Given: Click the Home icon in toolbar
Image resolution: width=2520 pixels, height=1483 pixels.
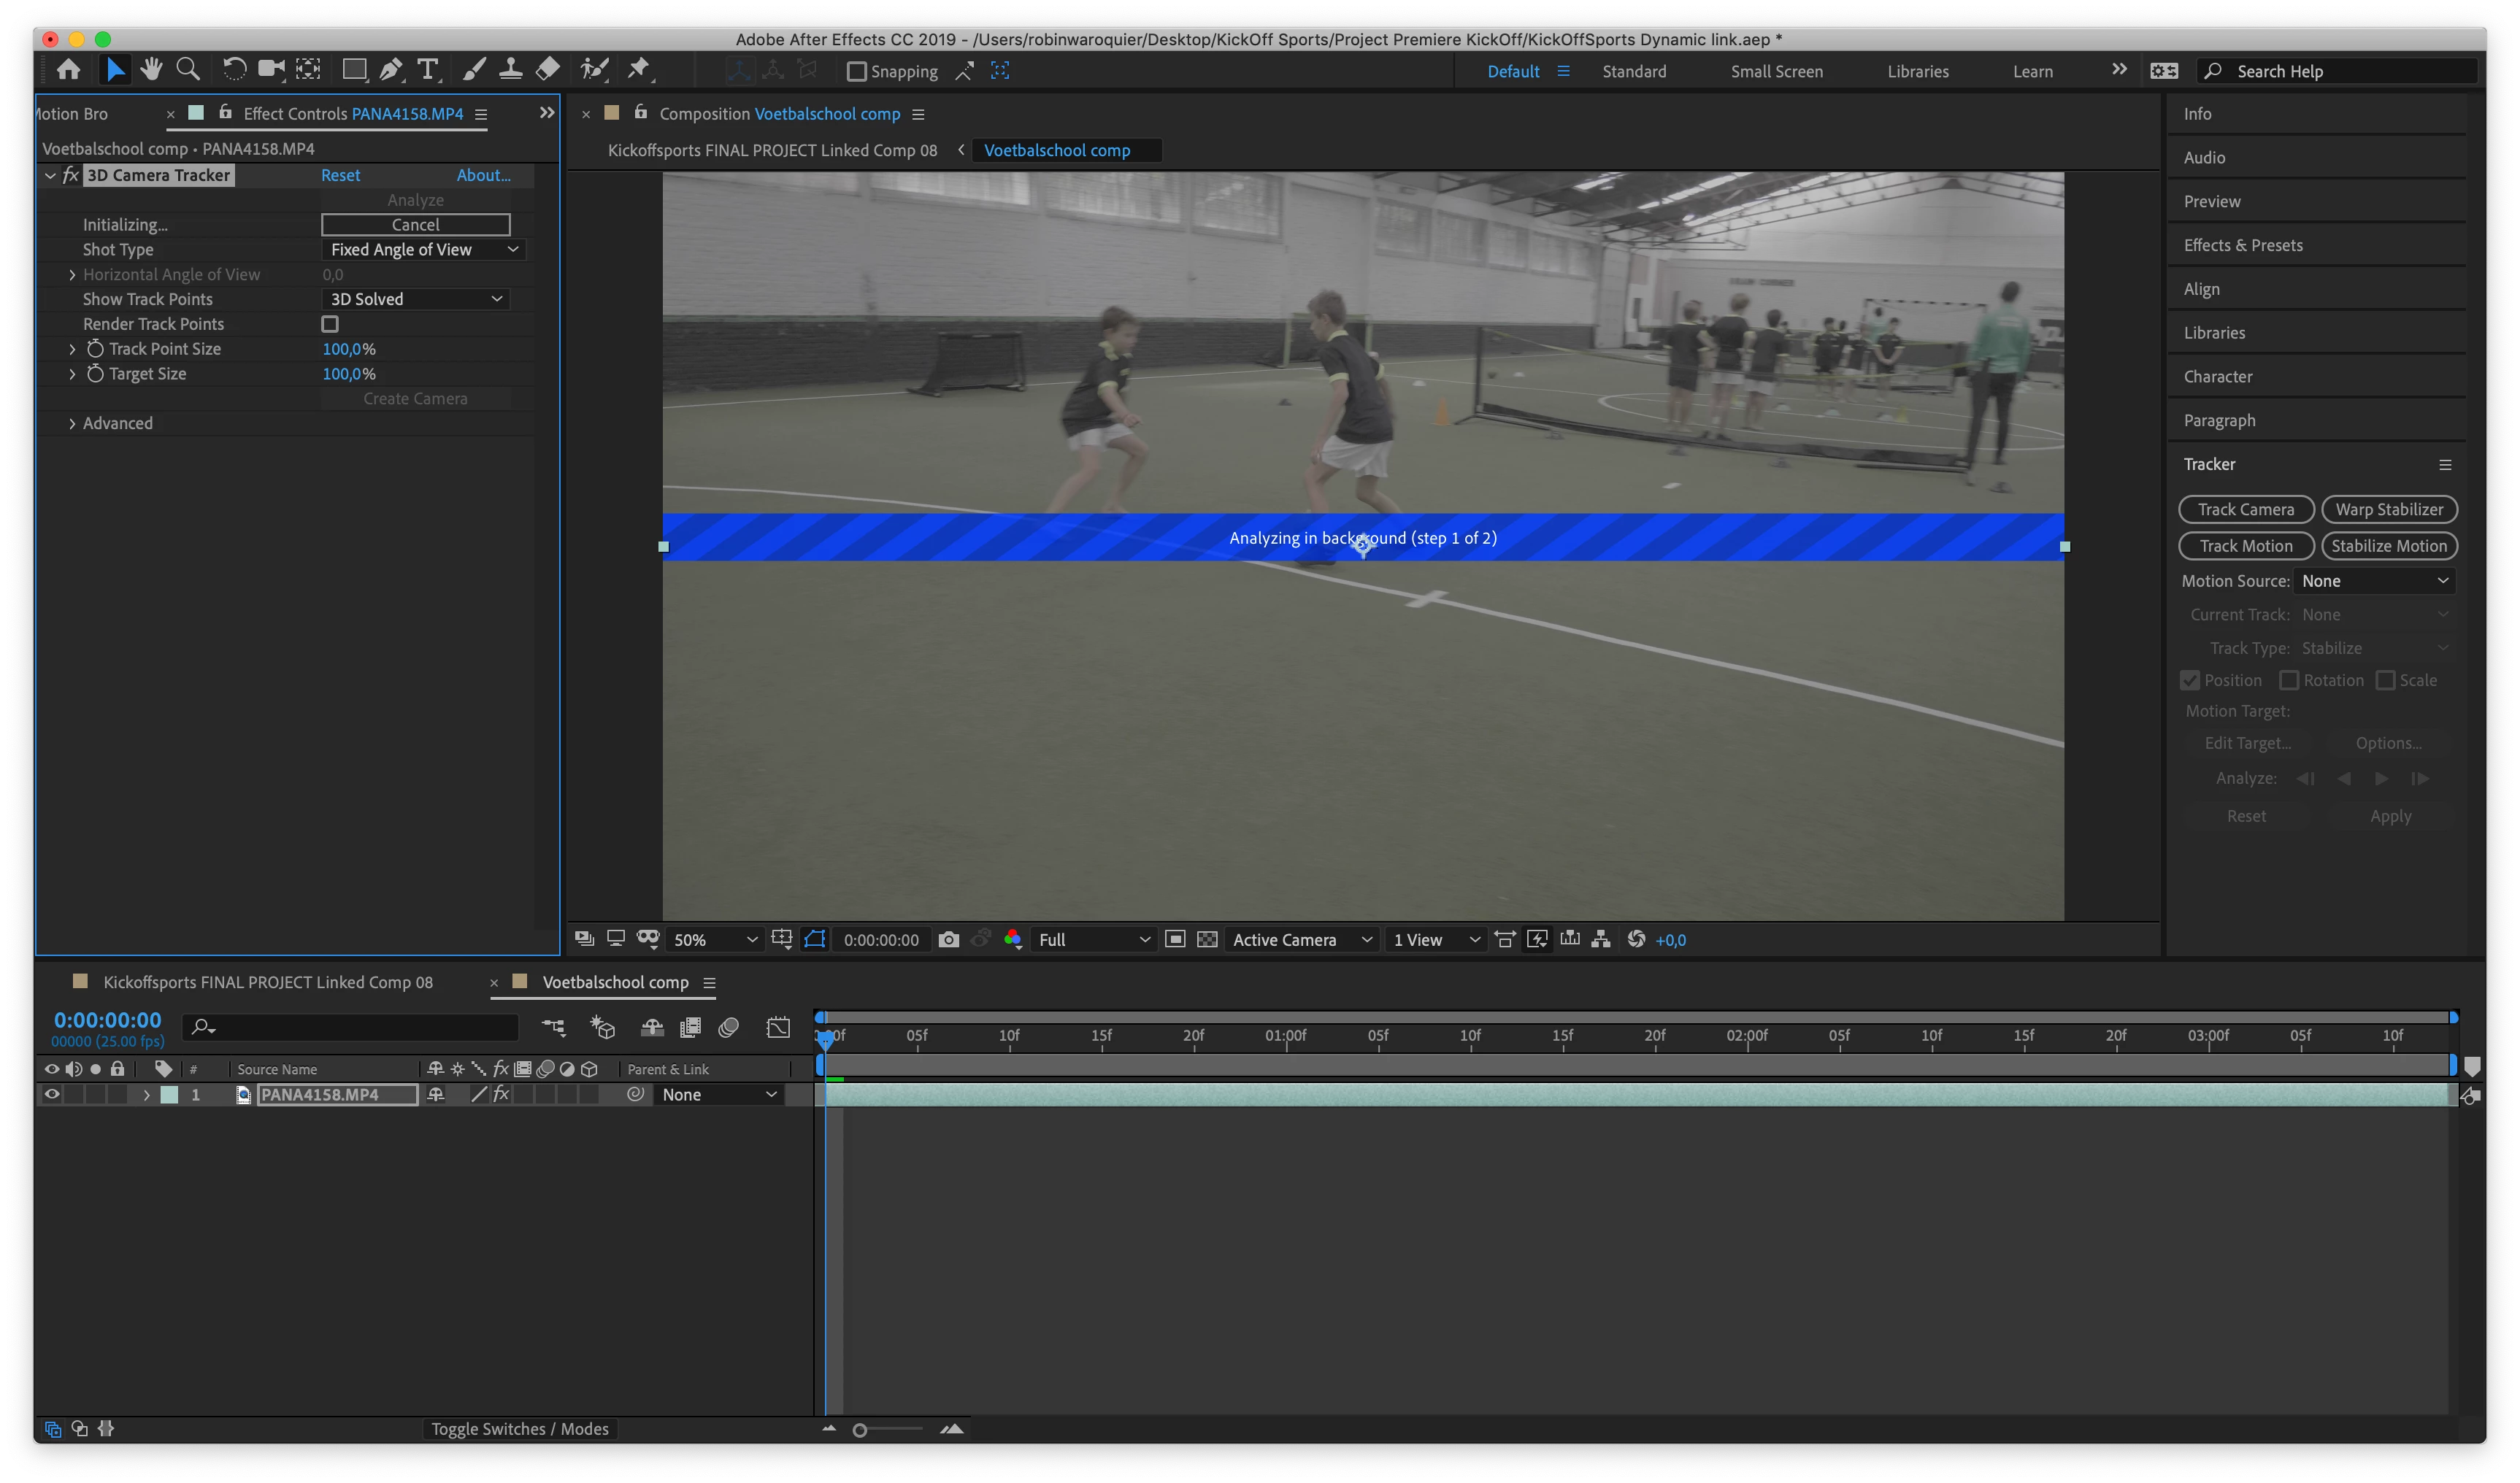Looking at the screenshot, I should point(69,70).
